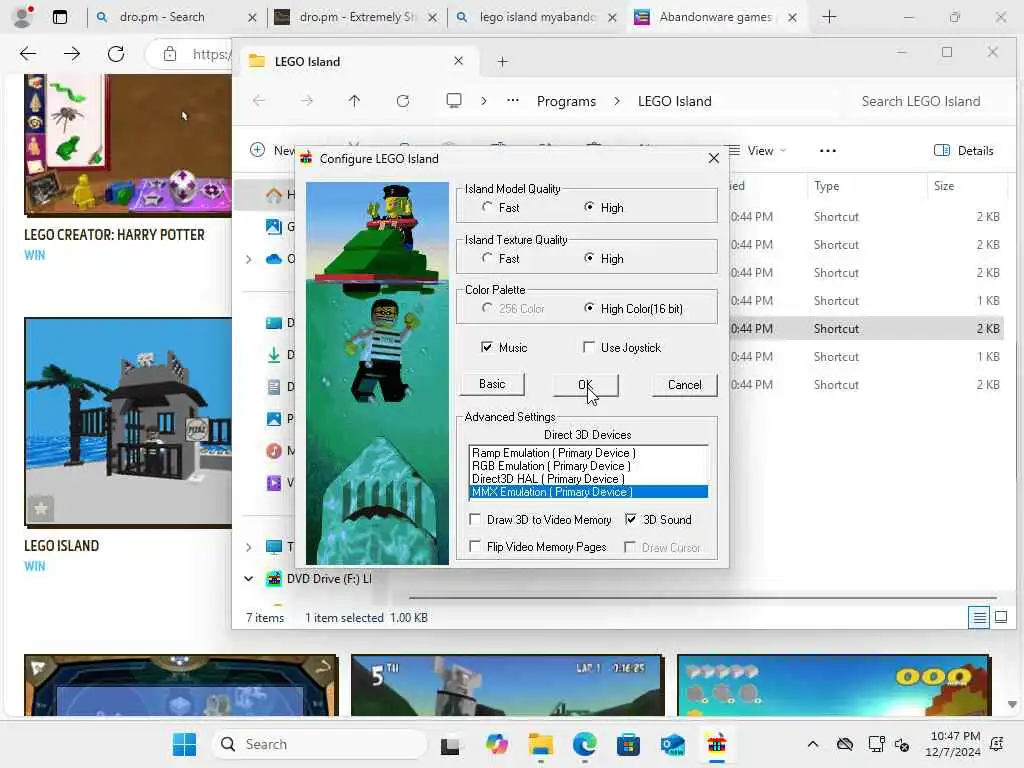
Task: Click the This PC monitor icon in address bar
Action: pyautogui.click(x=453, y=101)
